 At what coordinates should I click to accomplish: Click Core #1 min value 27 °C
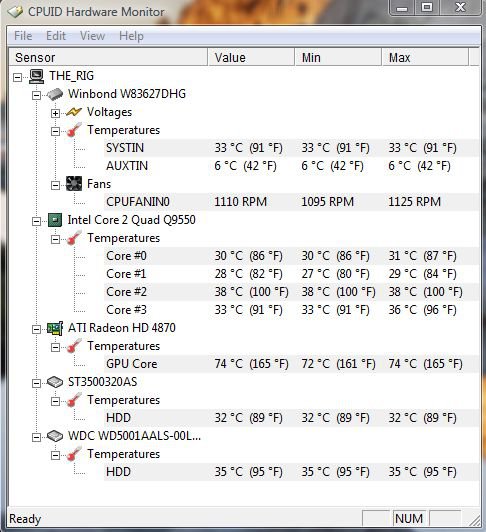coord(335,274)
